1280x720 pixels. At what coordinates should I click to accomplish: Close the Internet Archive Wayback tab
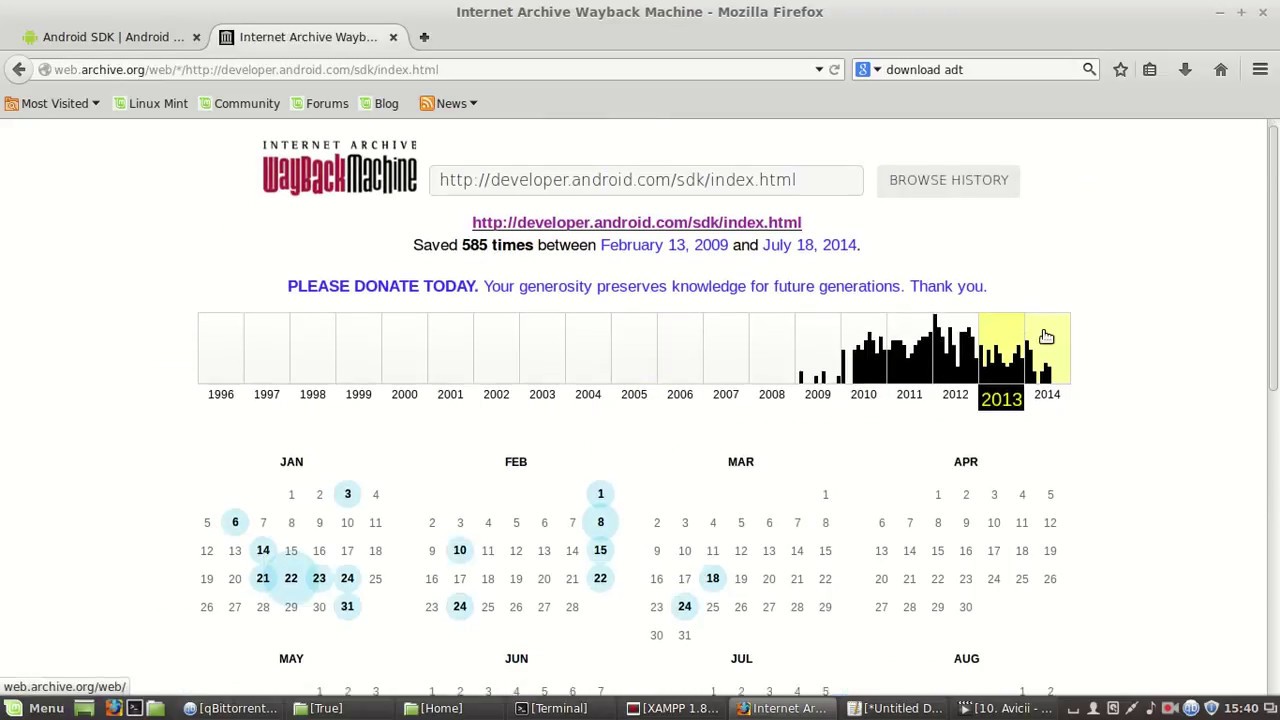(x=393, y=37)
